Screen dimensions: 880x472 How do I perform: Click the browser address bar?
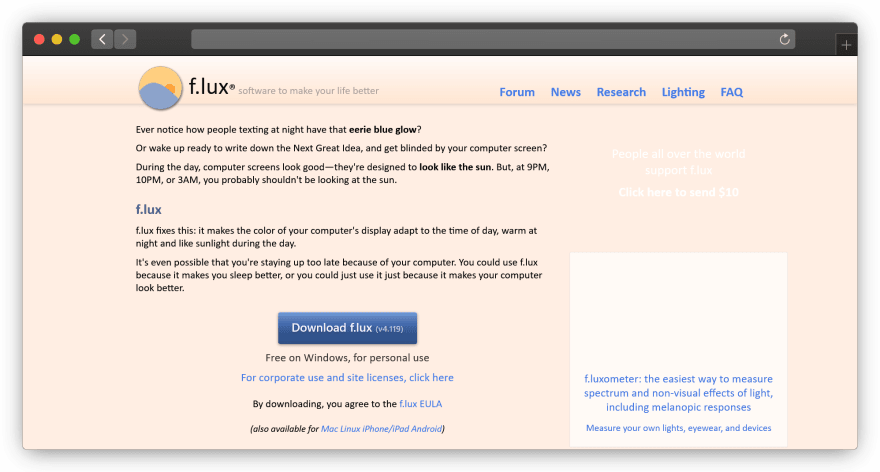(493, 39)
